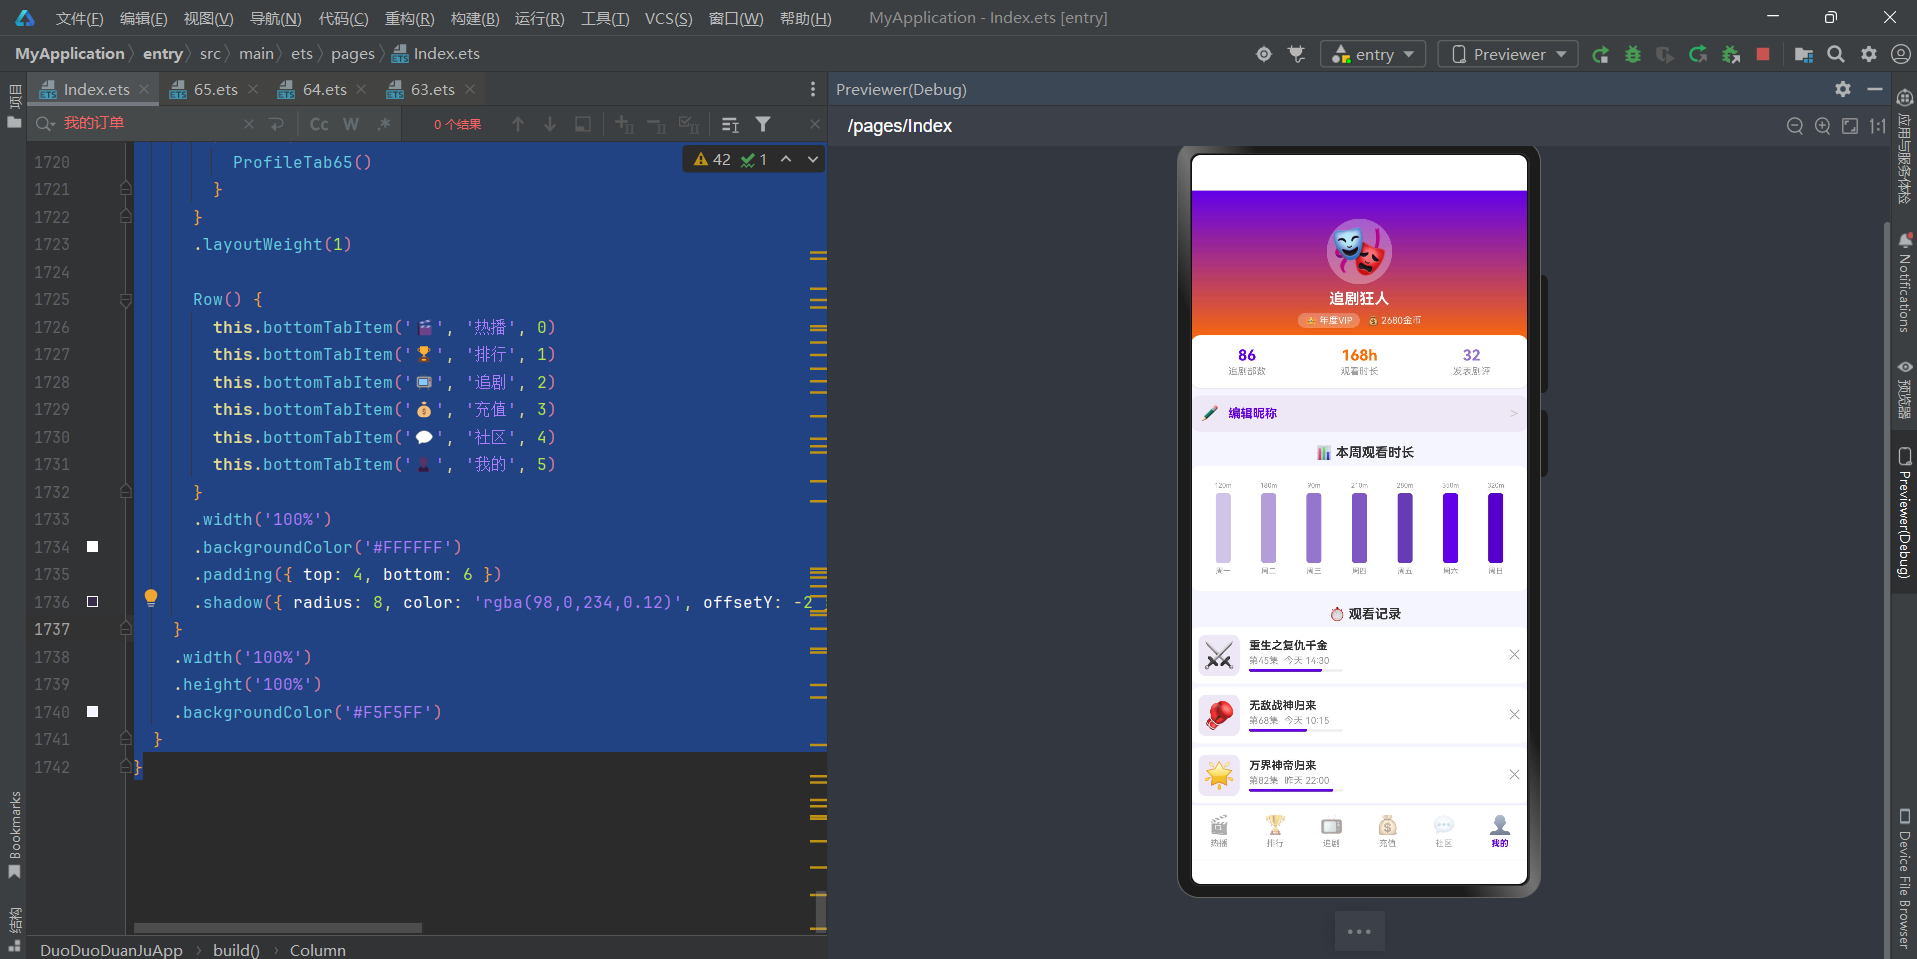The image size is (1917, 959).
Task: Click the Run entry button
Action: (x=1600, y=54)
